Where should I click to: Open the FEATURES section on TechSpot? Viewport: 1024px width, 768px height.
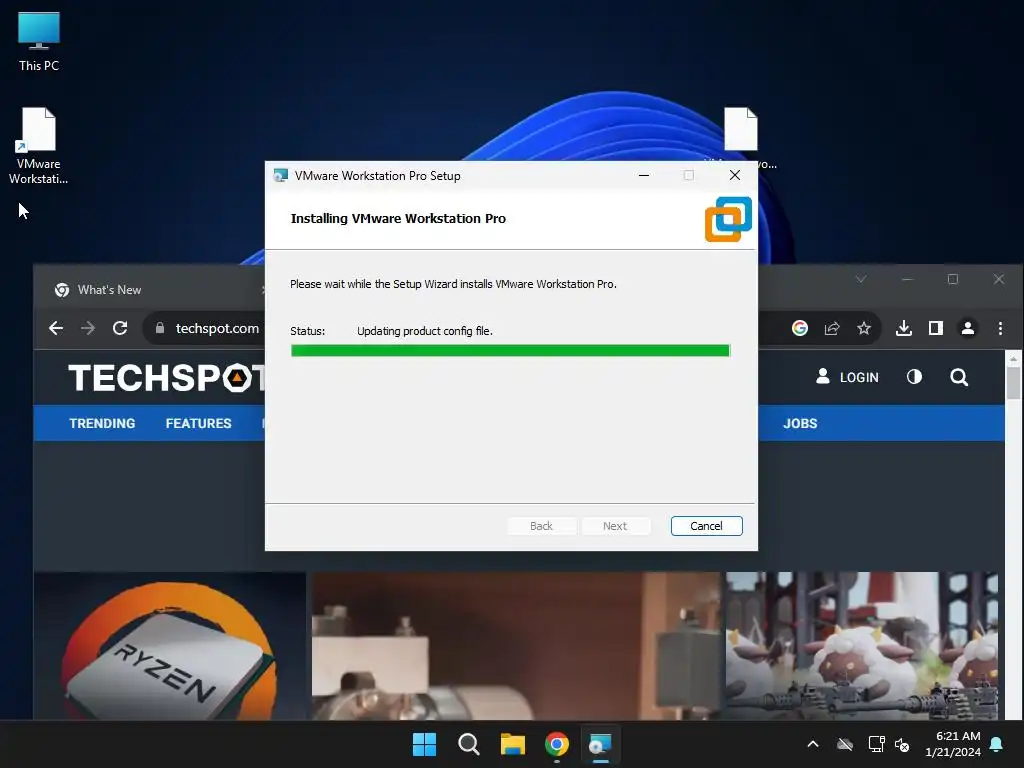(199, 423)
